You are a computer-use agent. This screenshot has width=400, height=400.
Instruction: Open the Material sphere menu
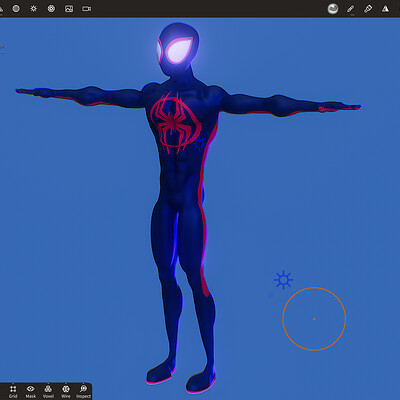(16, 9)
